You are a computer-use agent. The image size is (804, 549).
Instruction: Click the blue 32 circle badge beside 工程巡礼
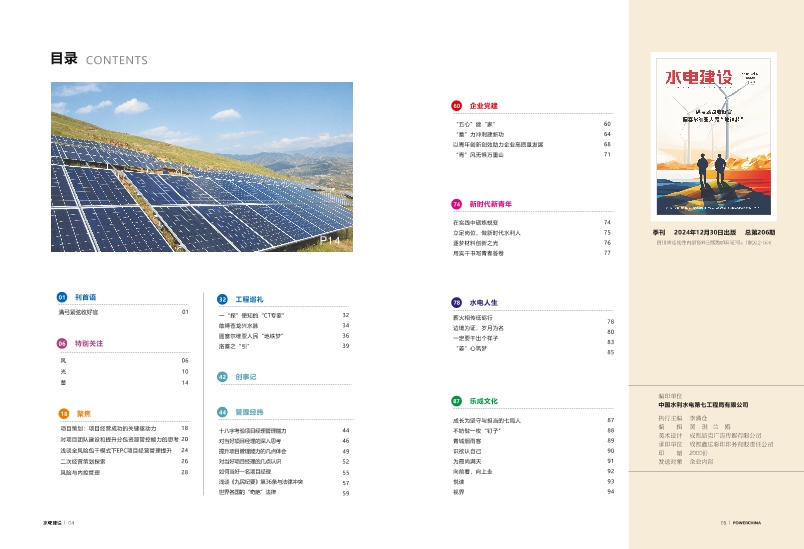pos(222,299)
